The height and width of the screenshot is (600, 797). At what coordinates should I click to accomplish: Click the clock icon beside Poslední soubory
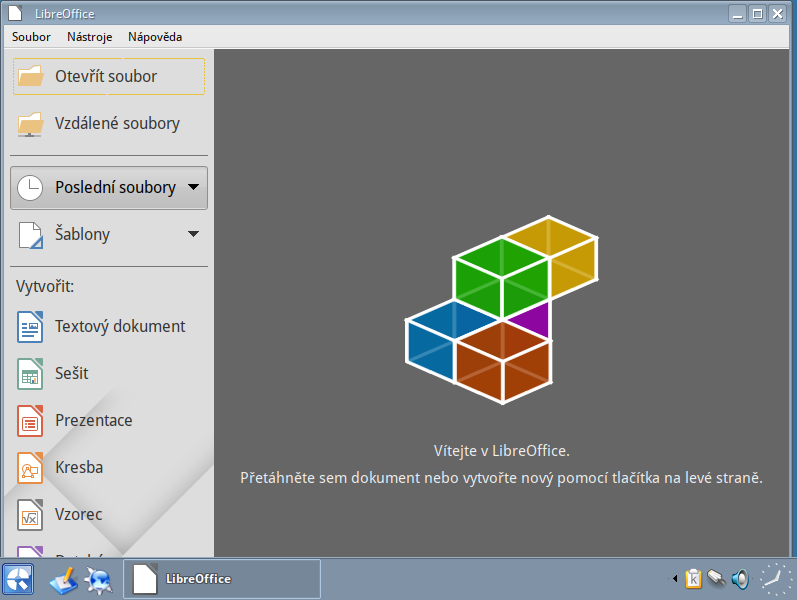(30, 188)
